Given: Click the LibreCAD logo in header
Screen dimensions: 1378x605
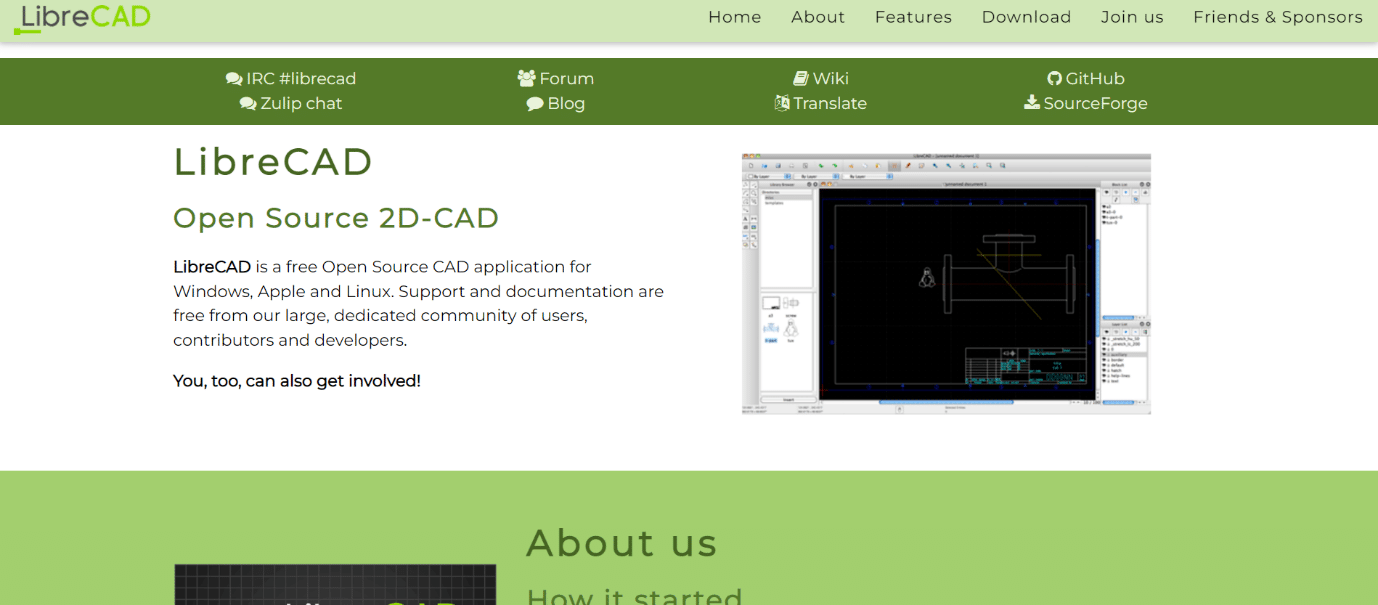Looking at the screenshot, I should click(82, 18).
